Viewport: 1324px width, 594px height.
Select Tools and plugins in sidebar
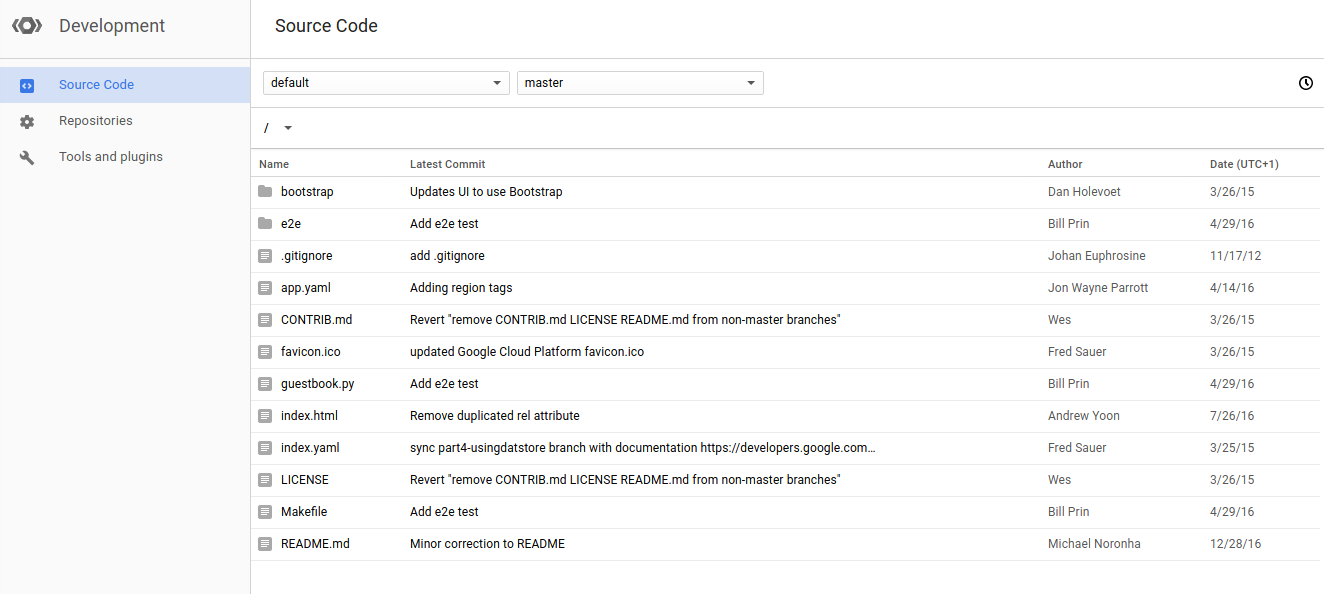click(x=111, y=157)
